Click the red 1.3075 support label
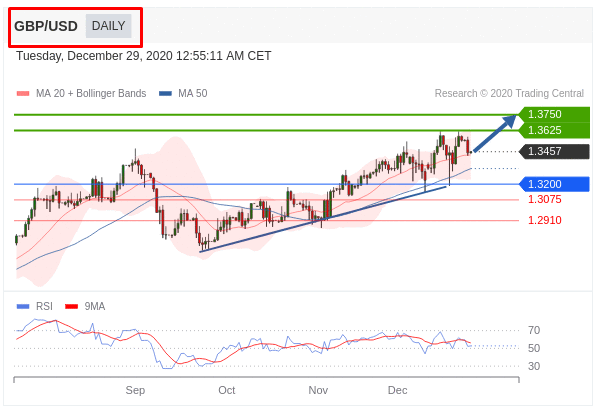This screenshot has height=409, width=597. tap(544, 199)
